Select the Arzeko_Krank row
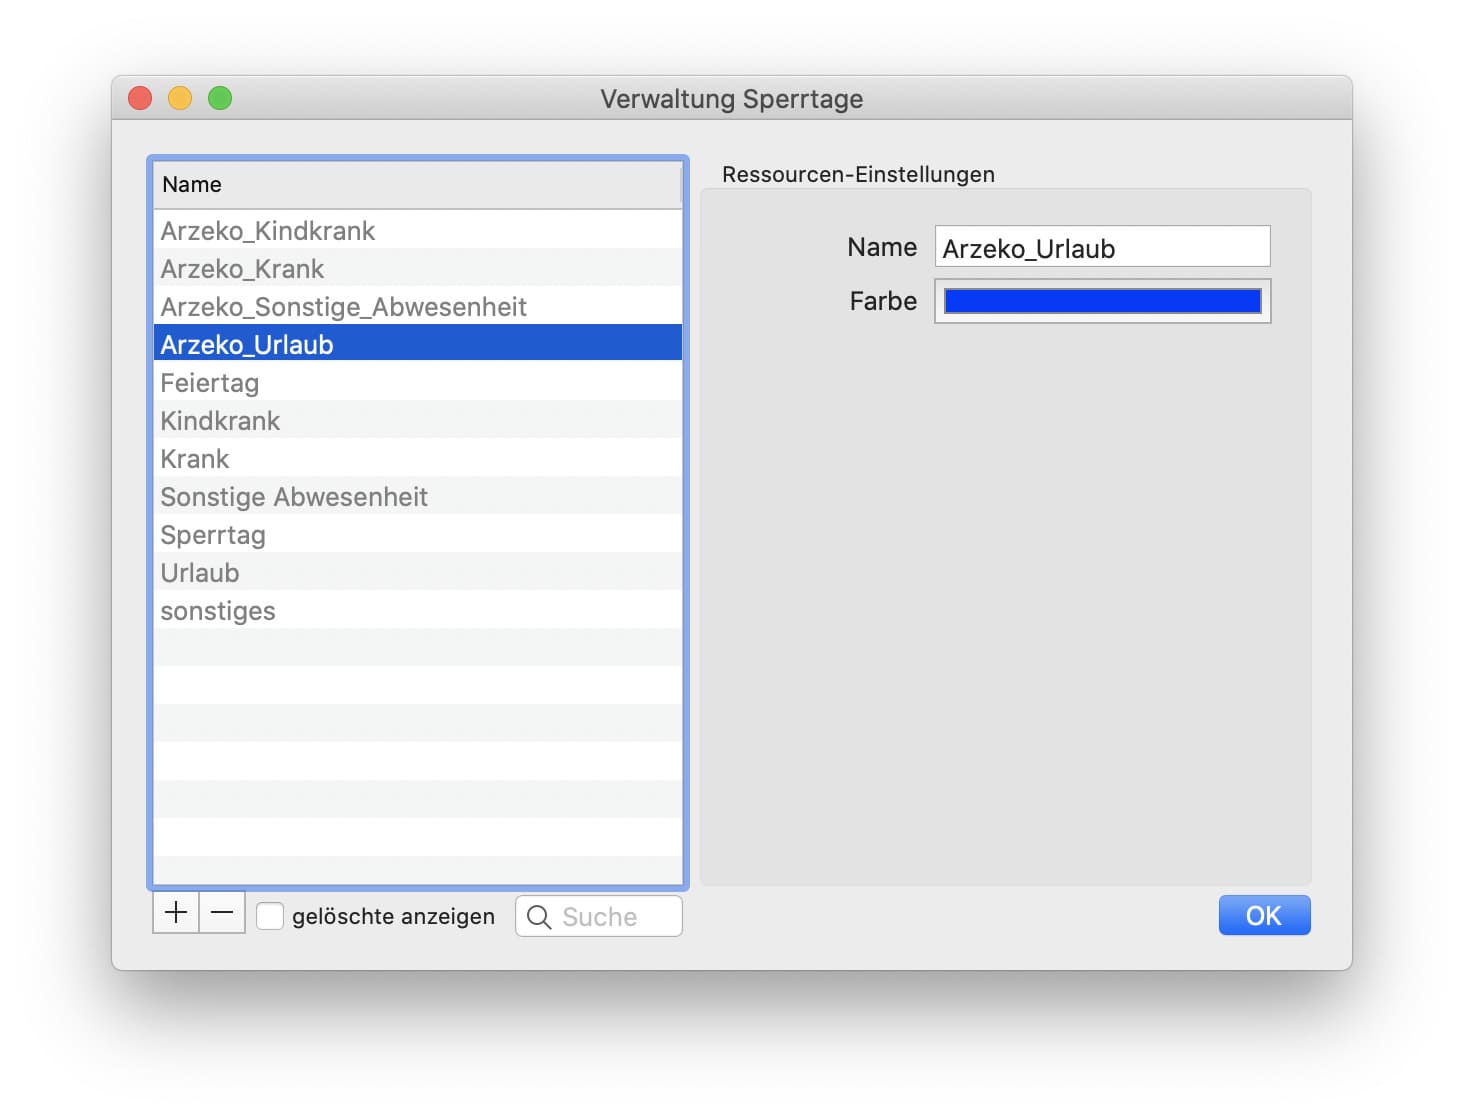 417,268
